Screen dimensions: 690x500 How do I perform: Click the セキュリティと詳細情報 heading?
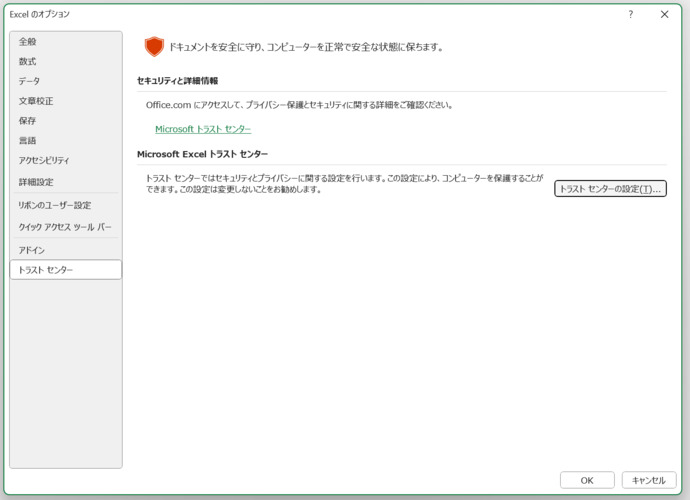point(177,81)
